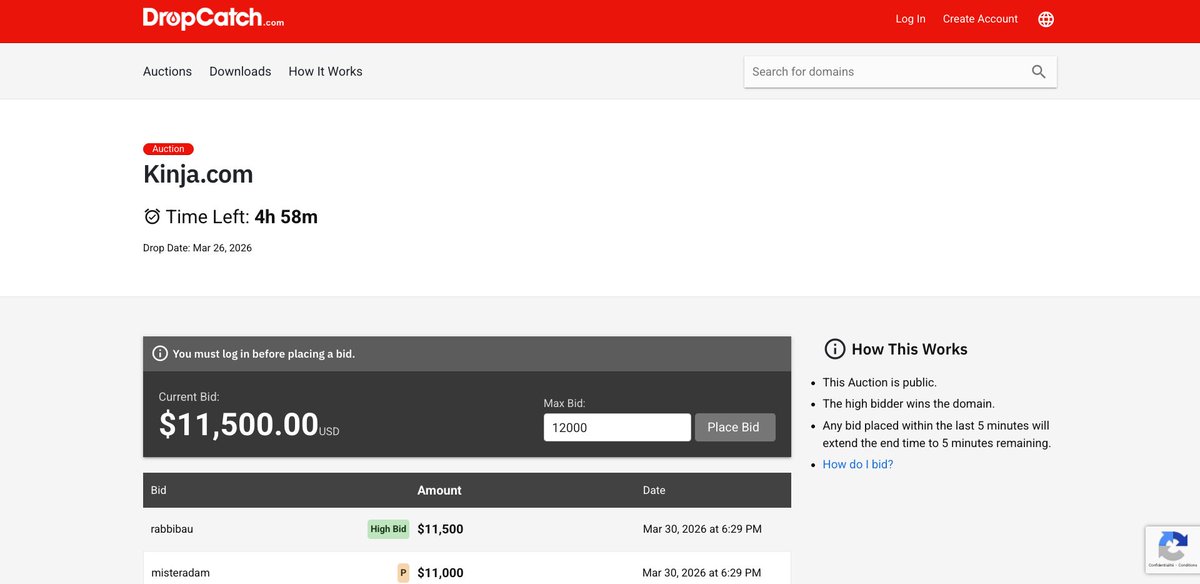The height and width of the screenshot is (584, 1200).
Task: Click the alarm clock icon beside Time Left
Action: coord(152,217)
